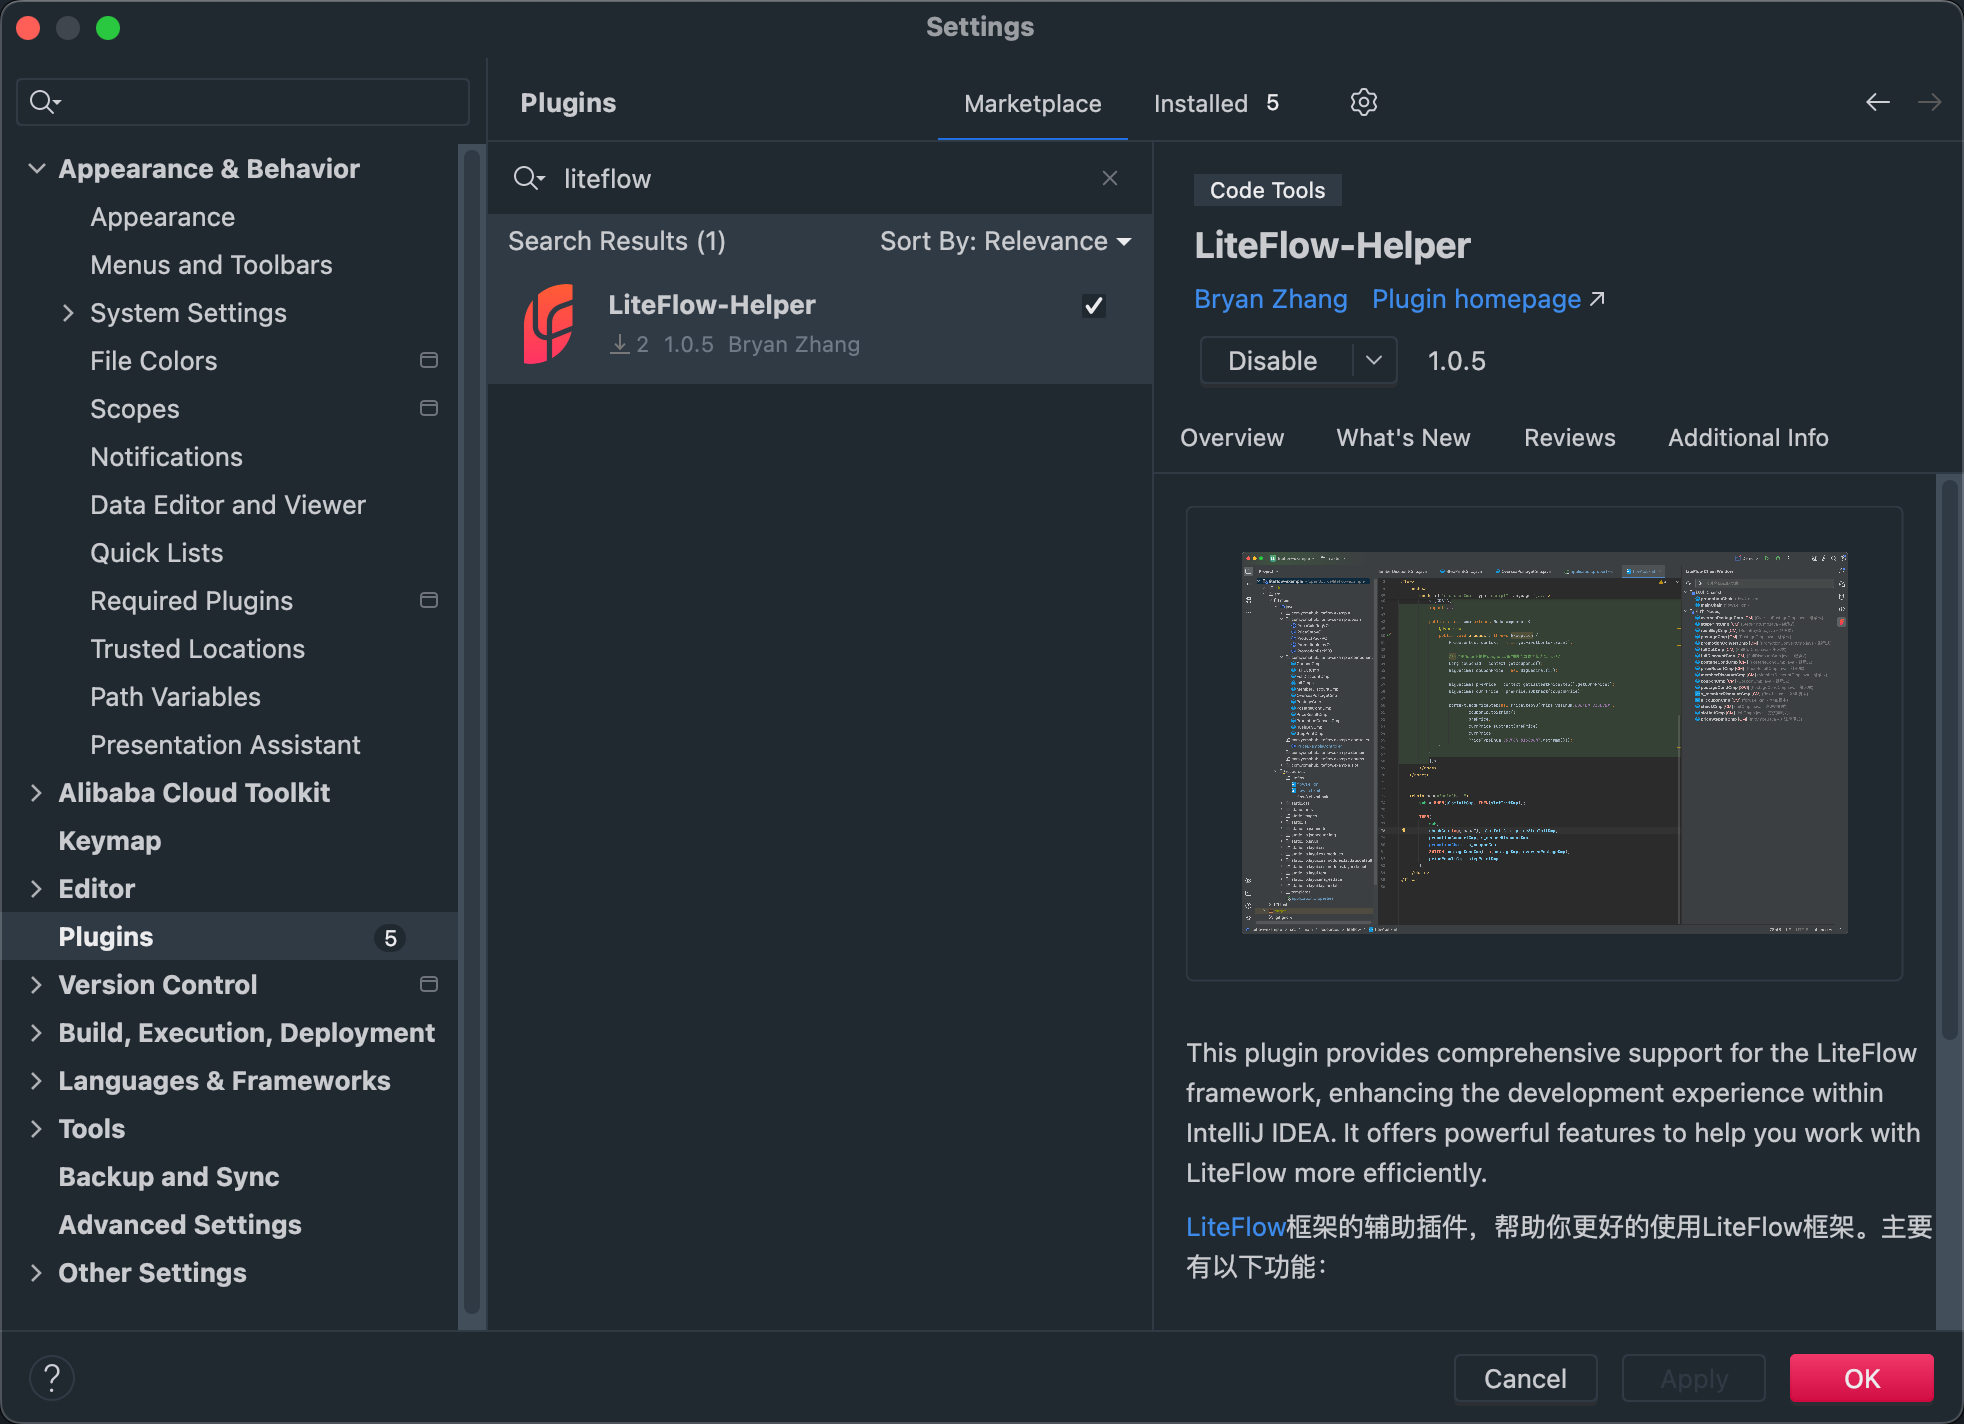Select File Colors settings

153,361
